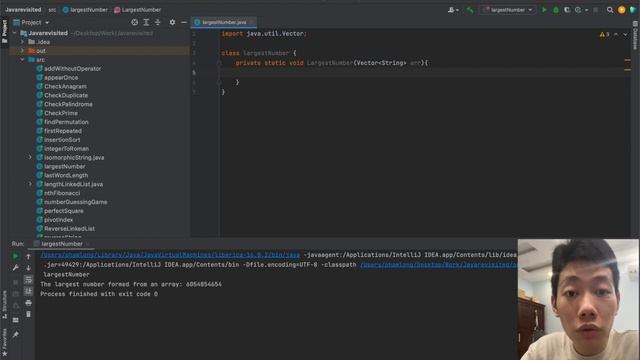Open CheckAnagram class in project tree
The height and width of the screenshot is (360, 640).
pos(61,87)
